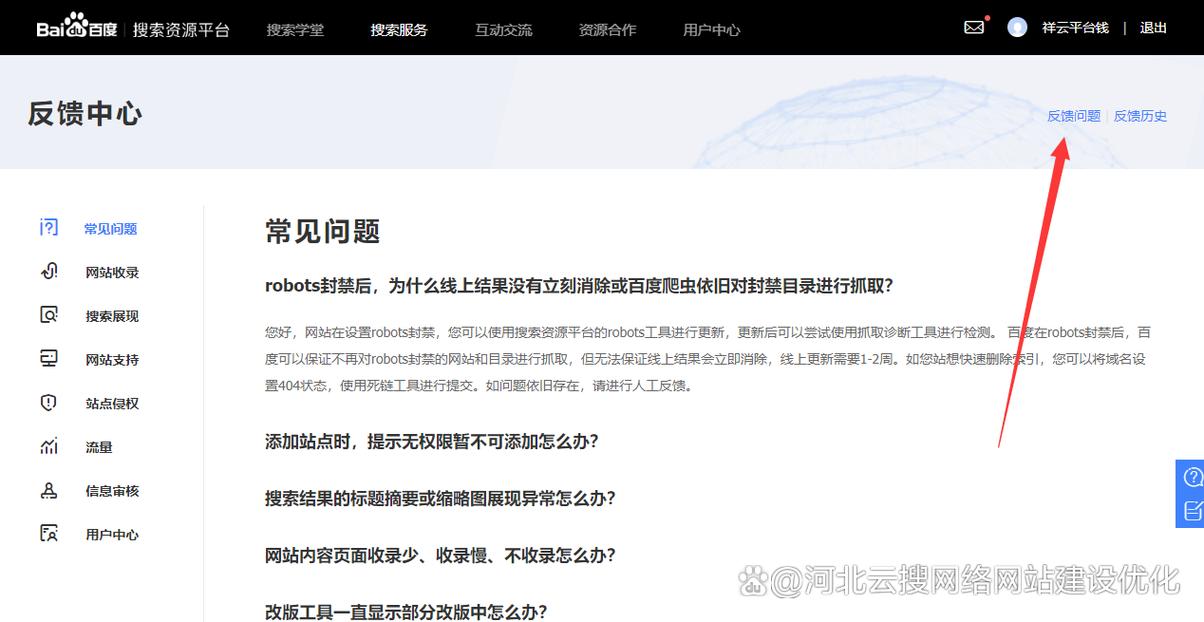The width and height of the screenshot is (1204, 622).
Task: Expand 改版工具一直显示部分改版中怎么办 question
Action: pos(406,612)
